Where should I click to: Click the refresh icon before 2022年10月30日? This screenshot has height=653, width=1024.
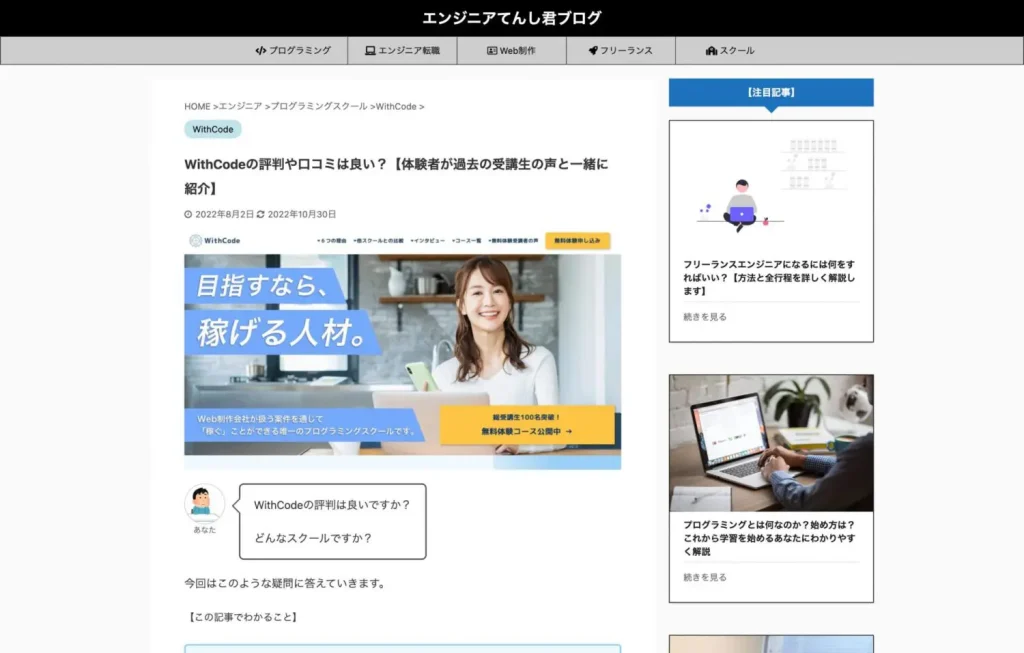pyautogui.click(x=261, y=214)
